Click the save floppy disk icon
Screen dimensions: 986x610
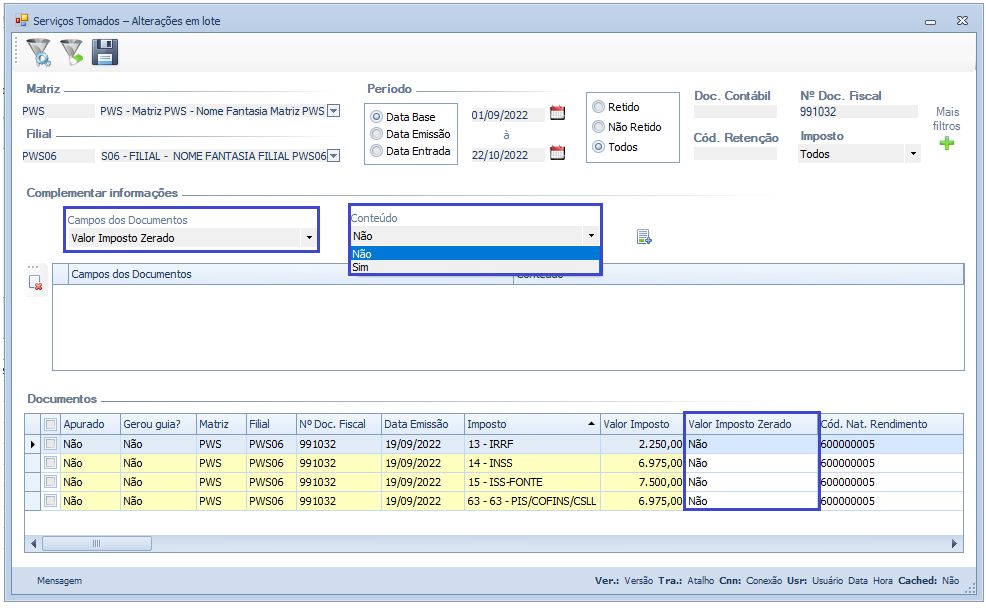tap(105, 52)
